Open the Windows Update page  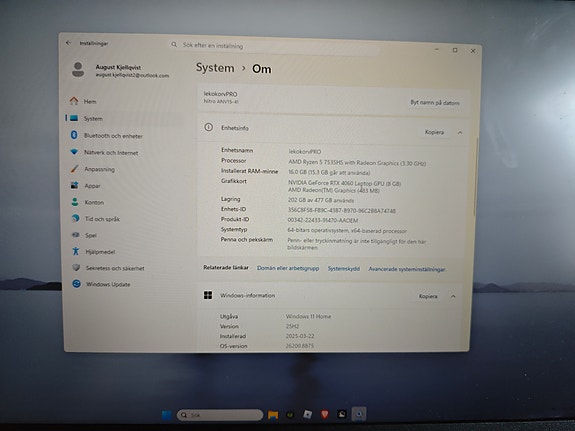click(x=101, y=284)
